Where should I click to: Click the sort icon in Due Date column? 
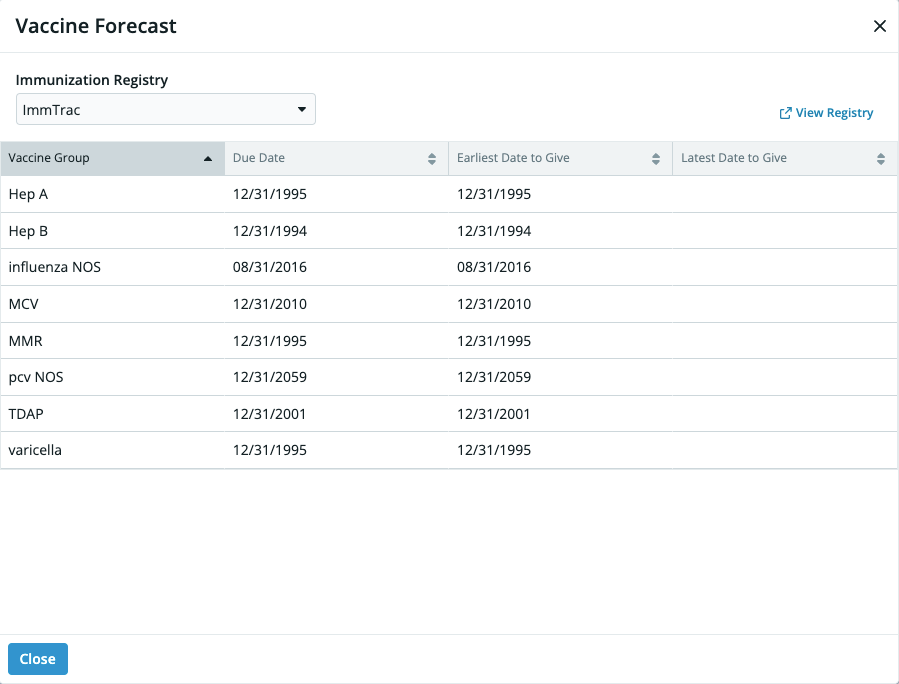432,159
